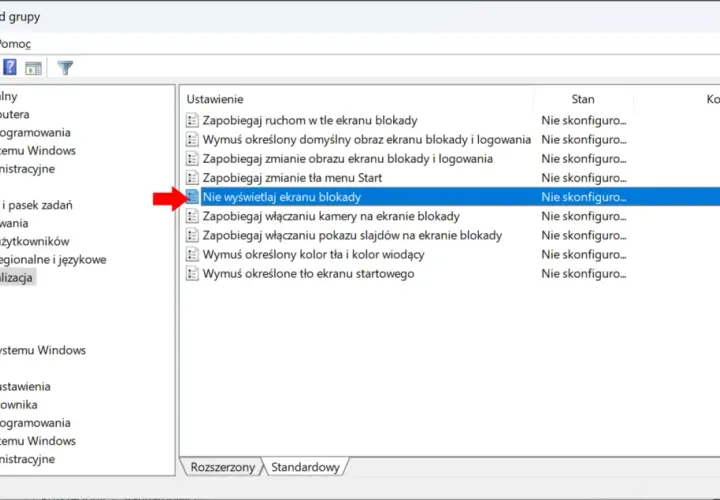Screen dimensions: 720x500
Task: Select the highlighted 'lizacja' tree node
Action: point(17,278)
